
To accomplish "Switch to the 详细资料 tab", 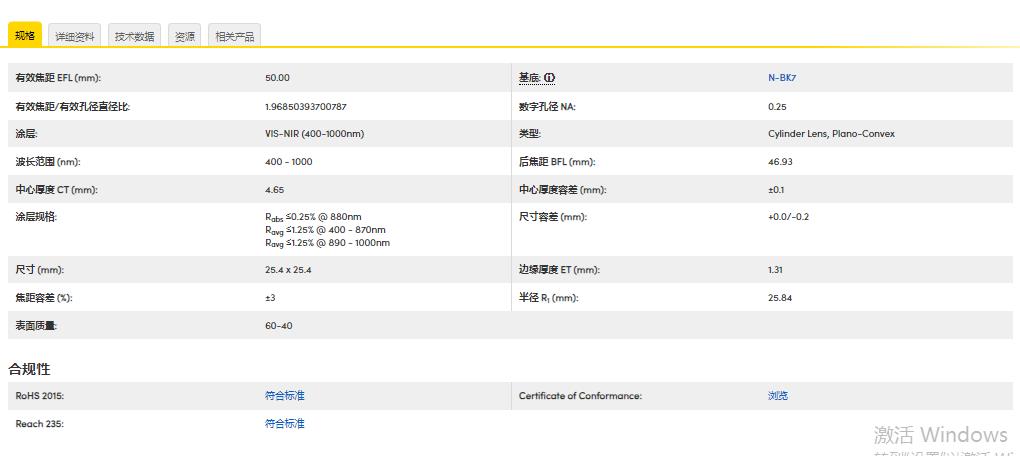I will (75, 36).
